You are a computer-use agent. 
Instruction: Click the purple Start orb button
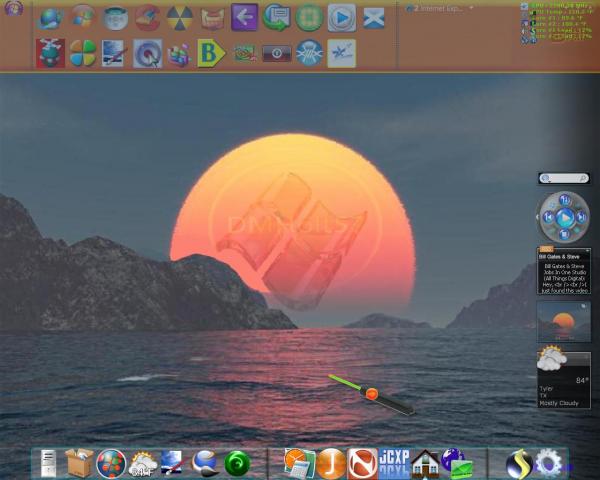point(14,8)
